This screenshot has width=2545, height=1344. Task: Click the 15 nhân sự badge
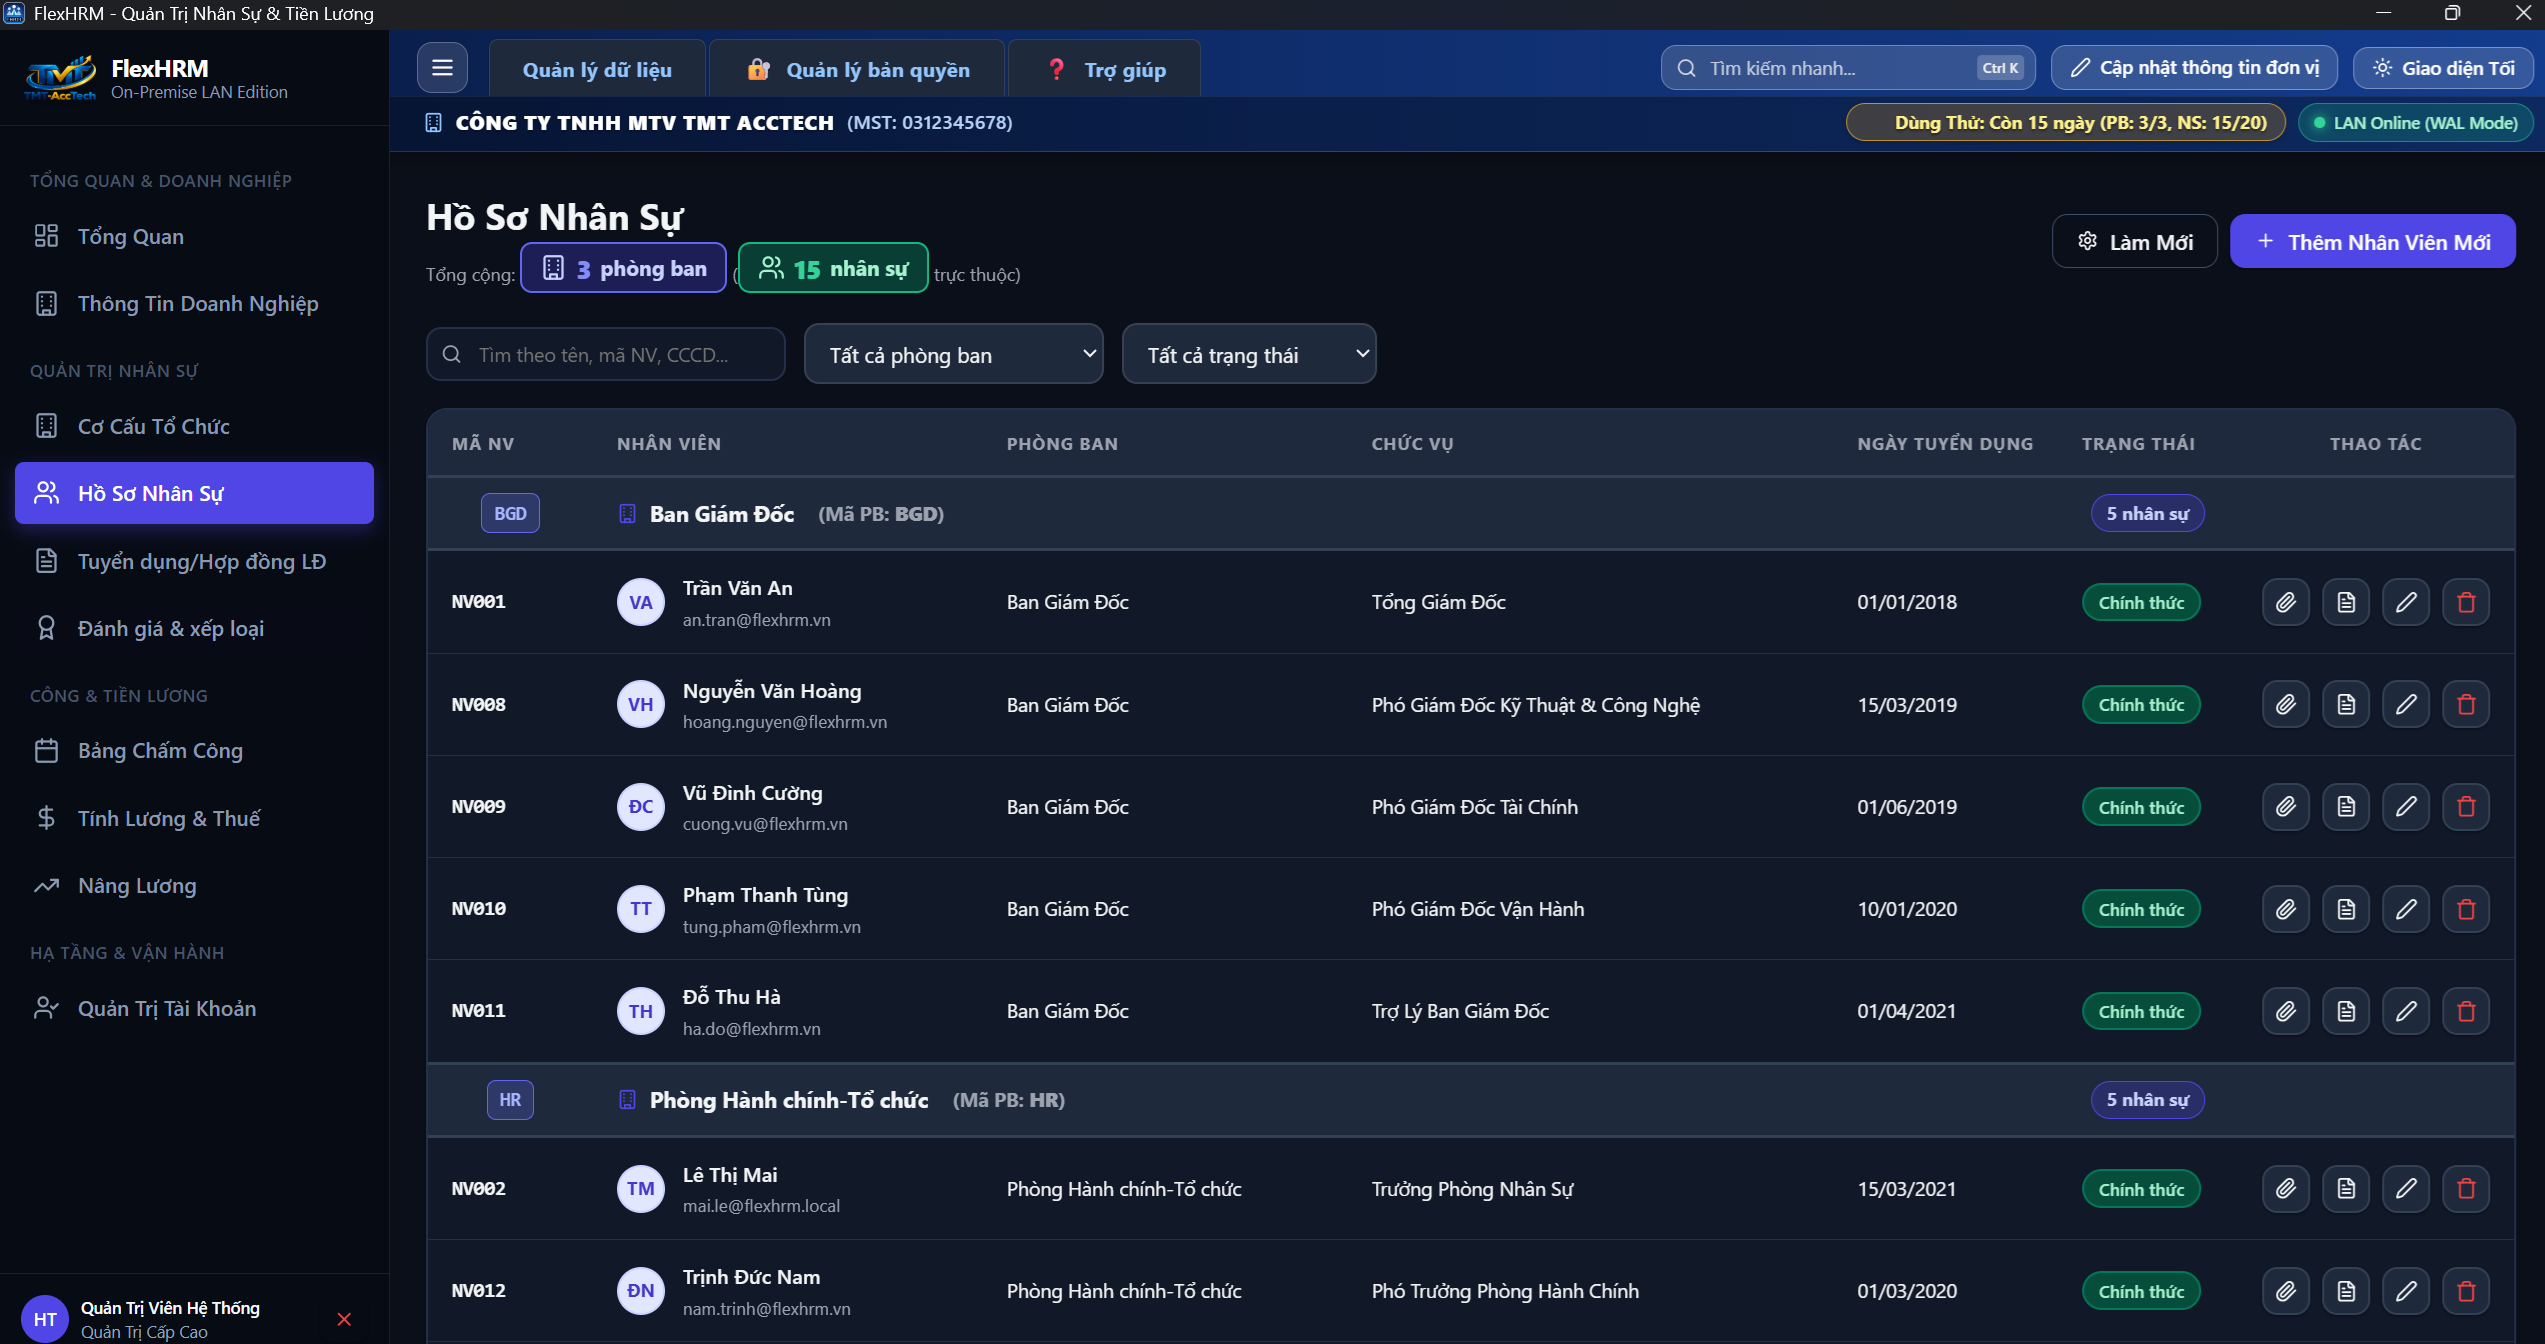[x=833, y=268]
